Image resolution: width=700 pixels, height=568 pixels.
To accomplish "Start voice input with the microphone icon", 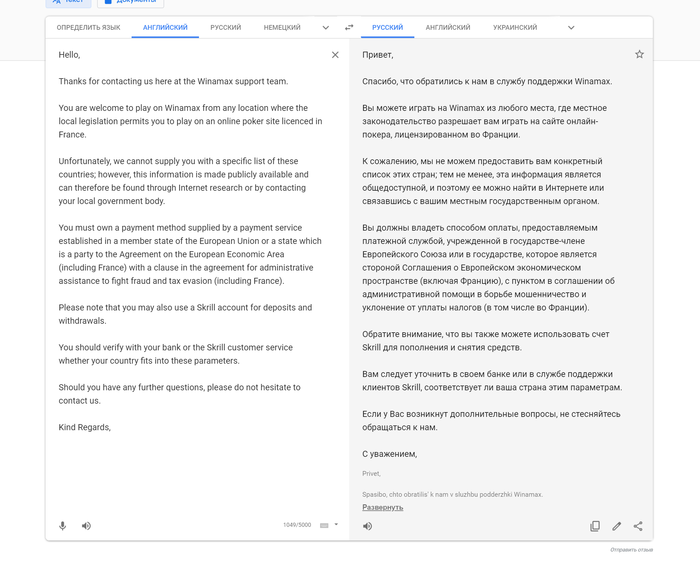I will [62, 526].
